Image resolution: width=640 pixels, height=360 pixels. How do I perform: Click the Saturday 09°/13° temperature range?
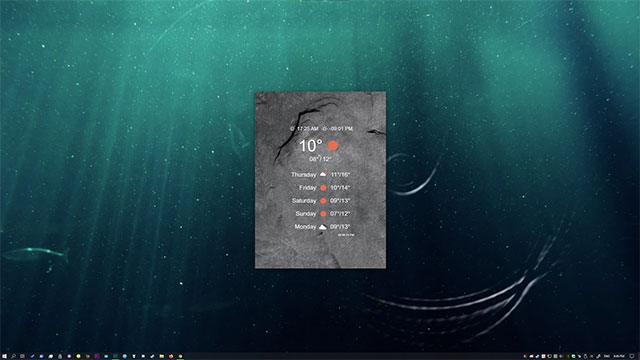click(x=340, y=201)
